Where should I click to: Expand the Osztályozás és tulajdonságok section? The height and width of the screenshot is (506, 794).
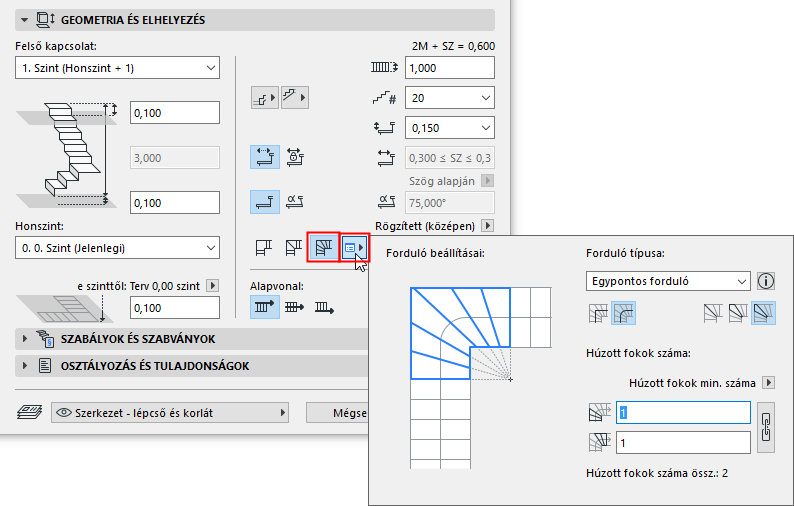click(x=26, y=365)
